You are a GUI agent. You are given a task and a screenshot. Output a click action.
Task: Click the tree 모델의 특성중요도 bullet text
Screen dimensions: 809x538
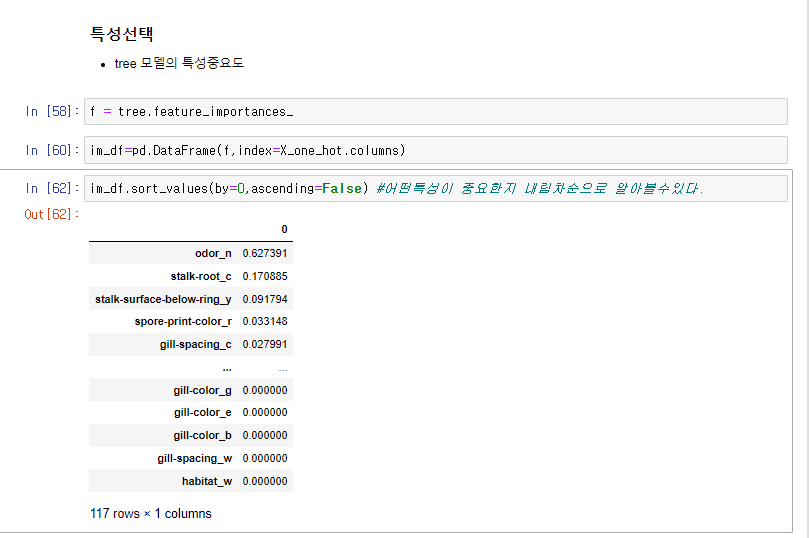coord(179,63)
